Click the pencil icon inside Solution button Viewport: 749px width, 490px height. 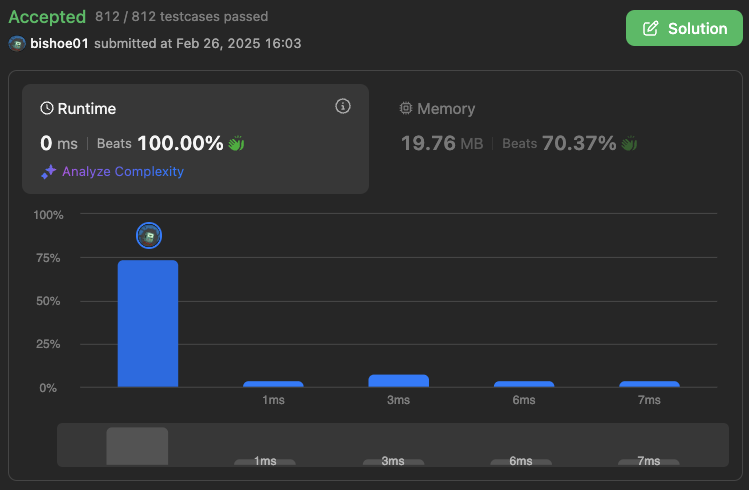pyautogui.click(x=651, y=29)
